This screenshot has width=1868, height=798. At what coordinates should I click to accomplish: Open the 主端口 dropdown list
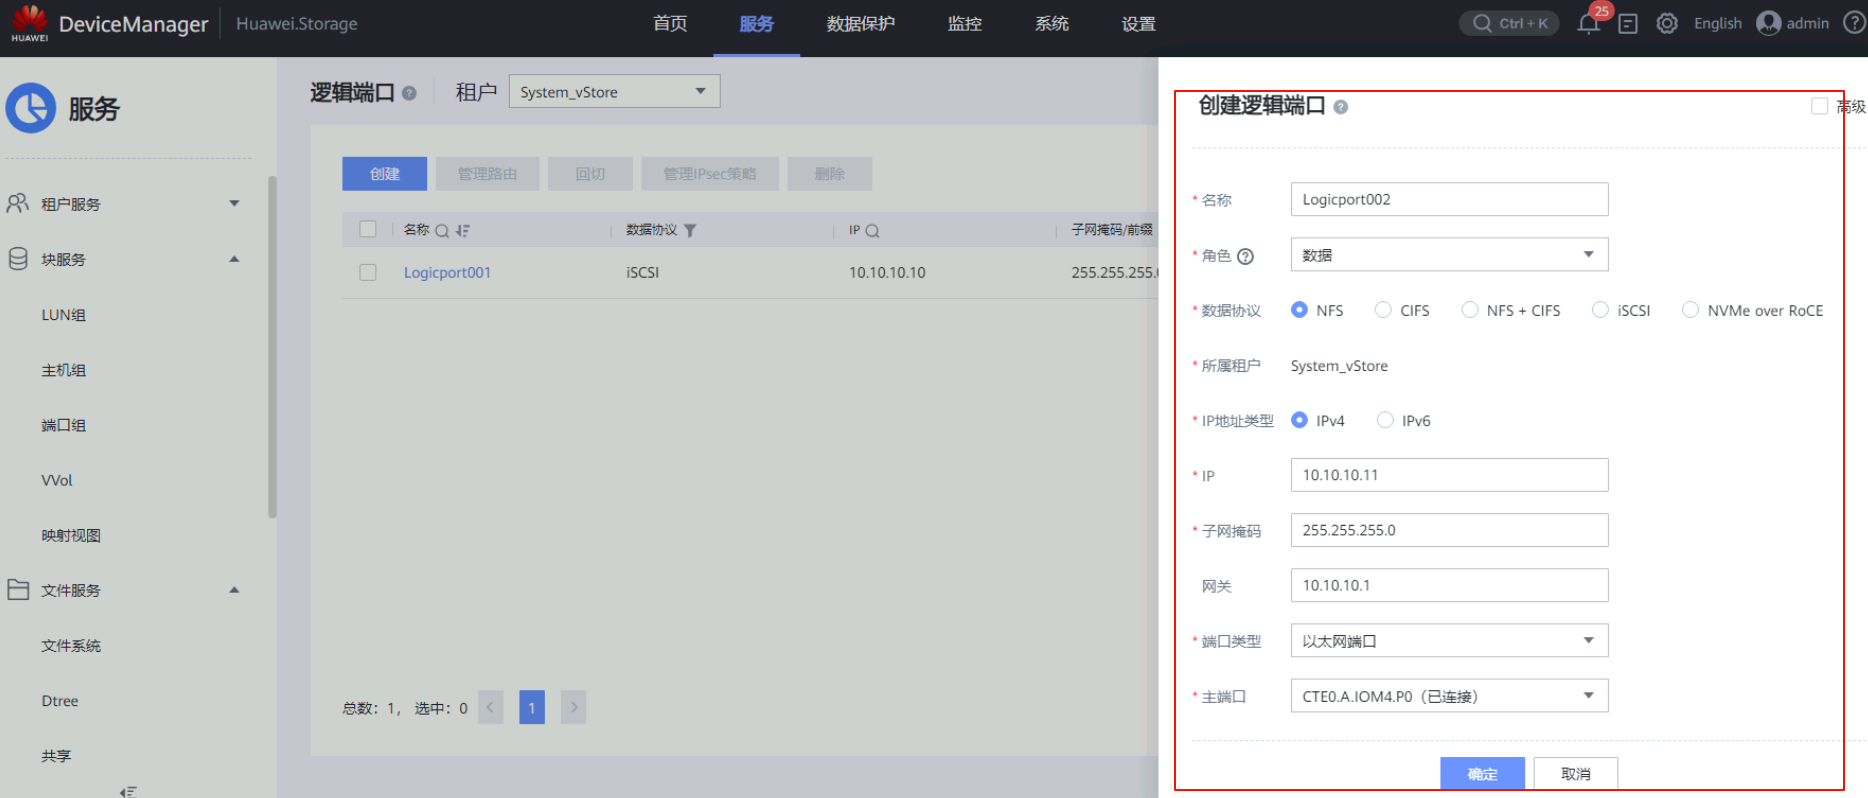[1449, 696]
